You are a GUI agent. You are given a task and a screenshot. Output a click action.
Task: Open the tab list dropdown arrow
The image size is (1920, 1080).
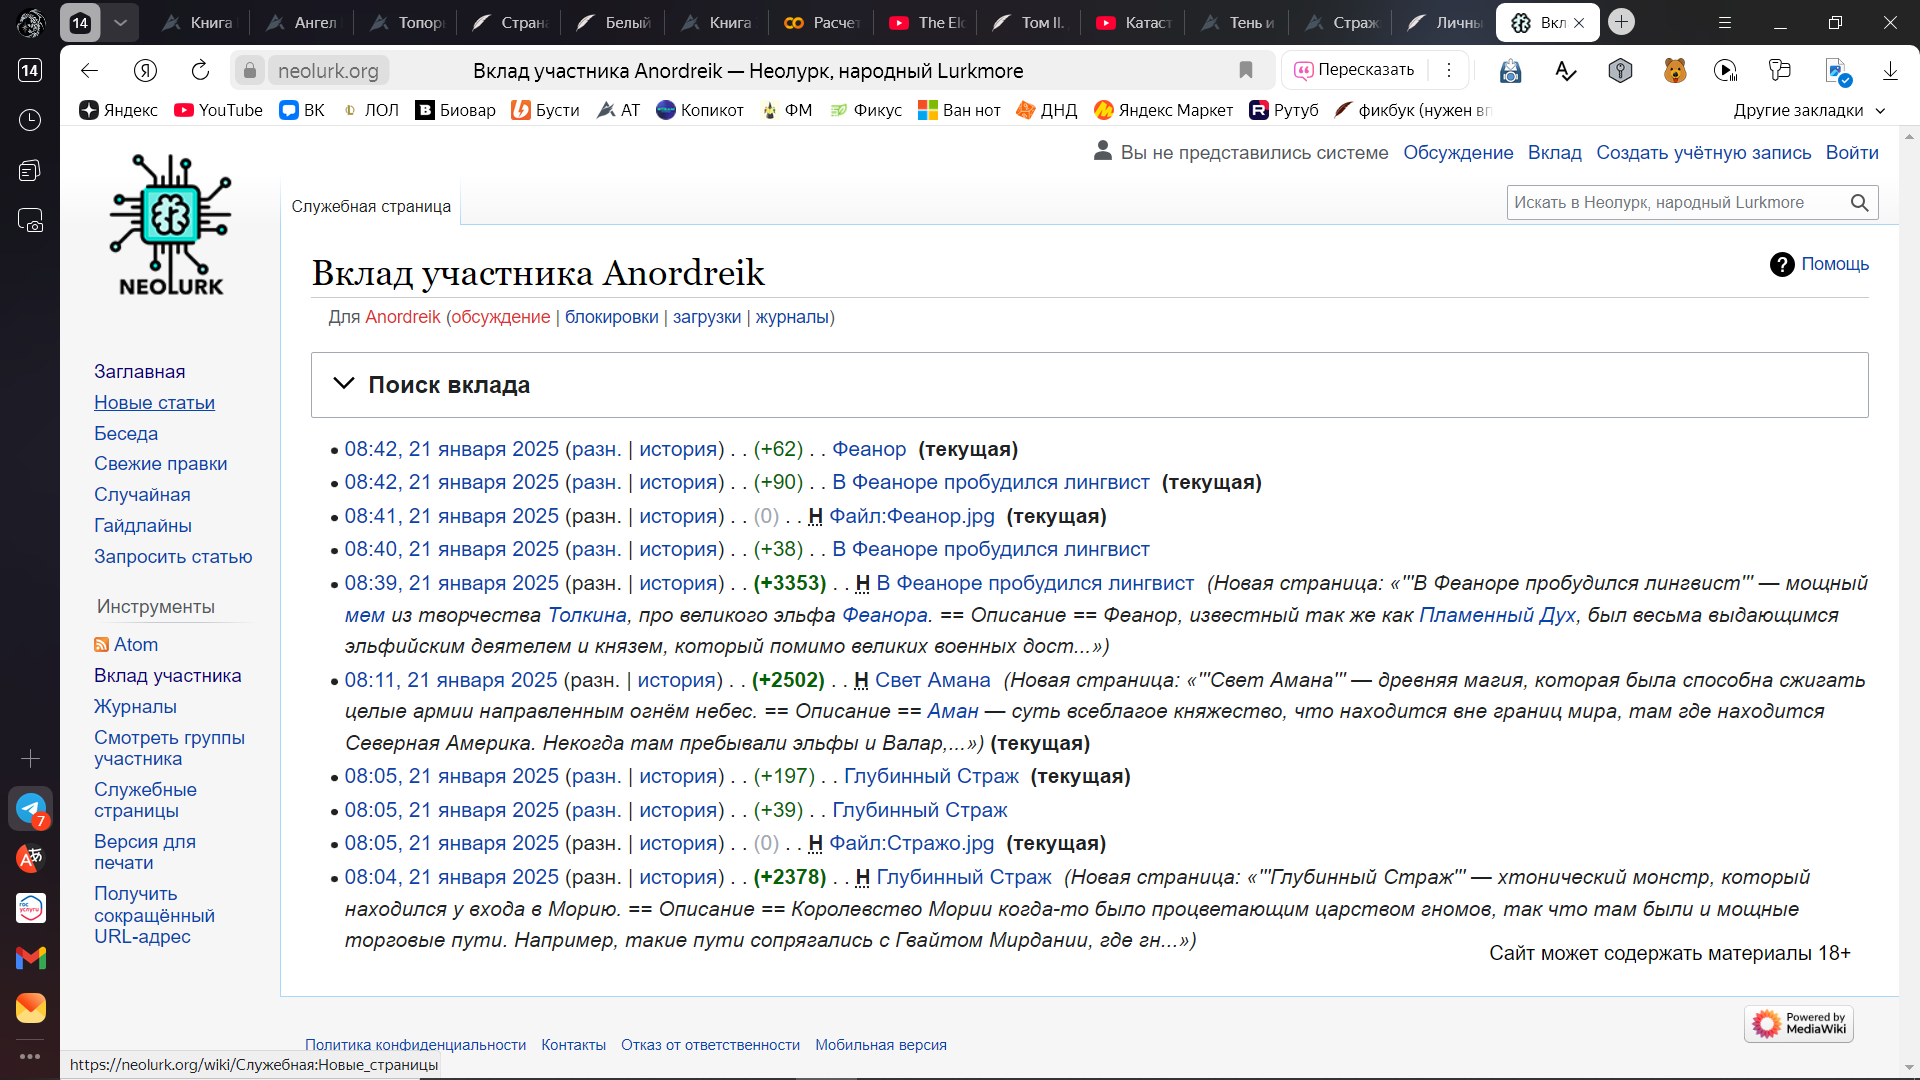[x=120, y=22]
